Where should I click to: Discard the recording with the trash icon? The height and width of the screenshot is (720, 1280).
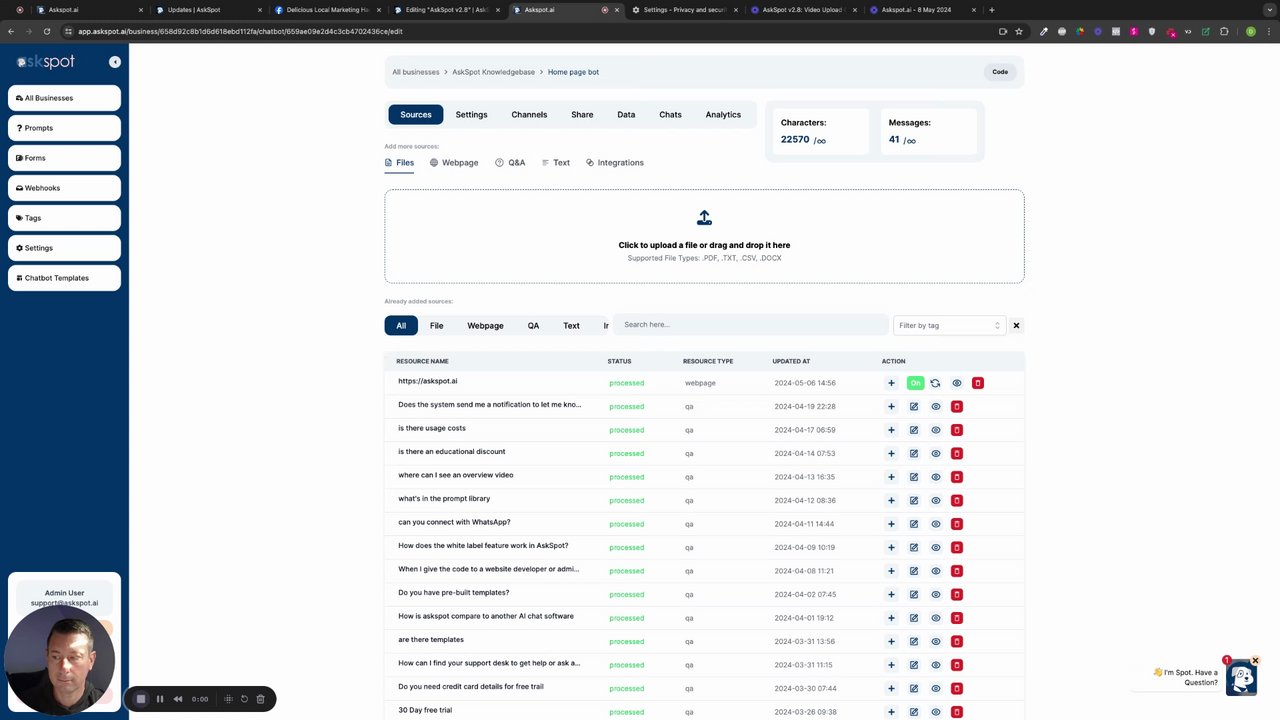pos(261,699)
